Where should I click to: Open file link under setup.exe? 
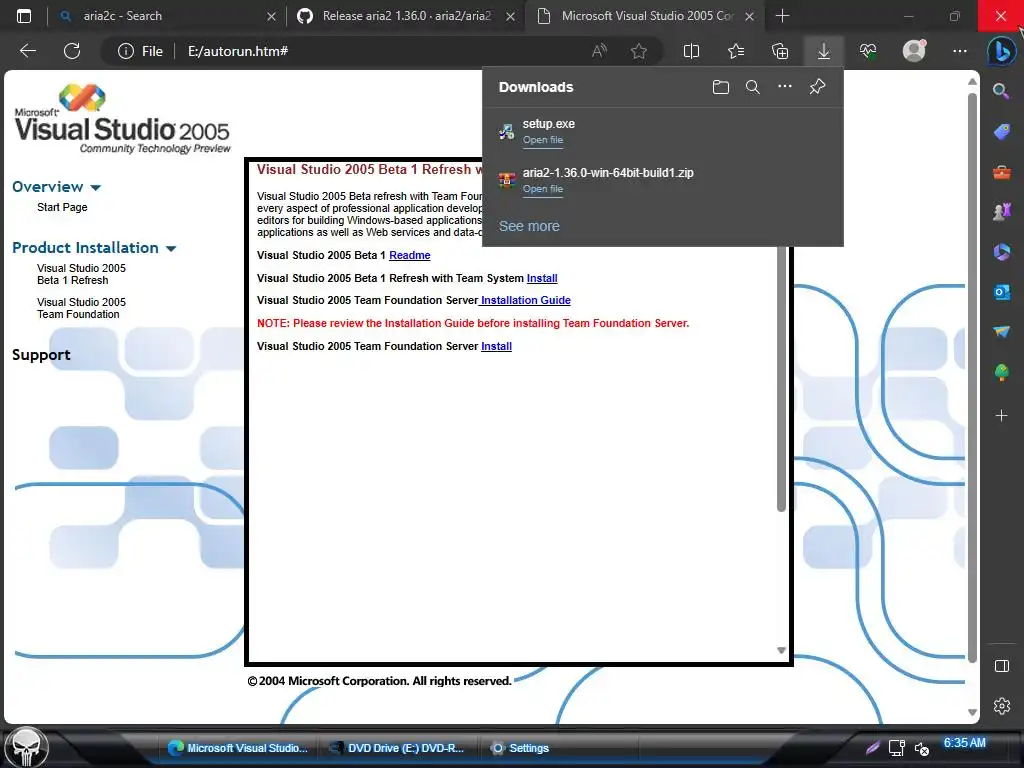(543, 140)
